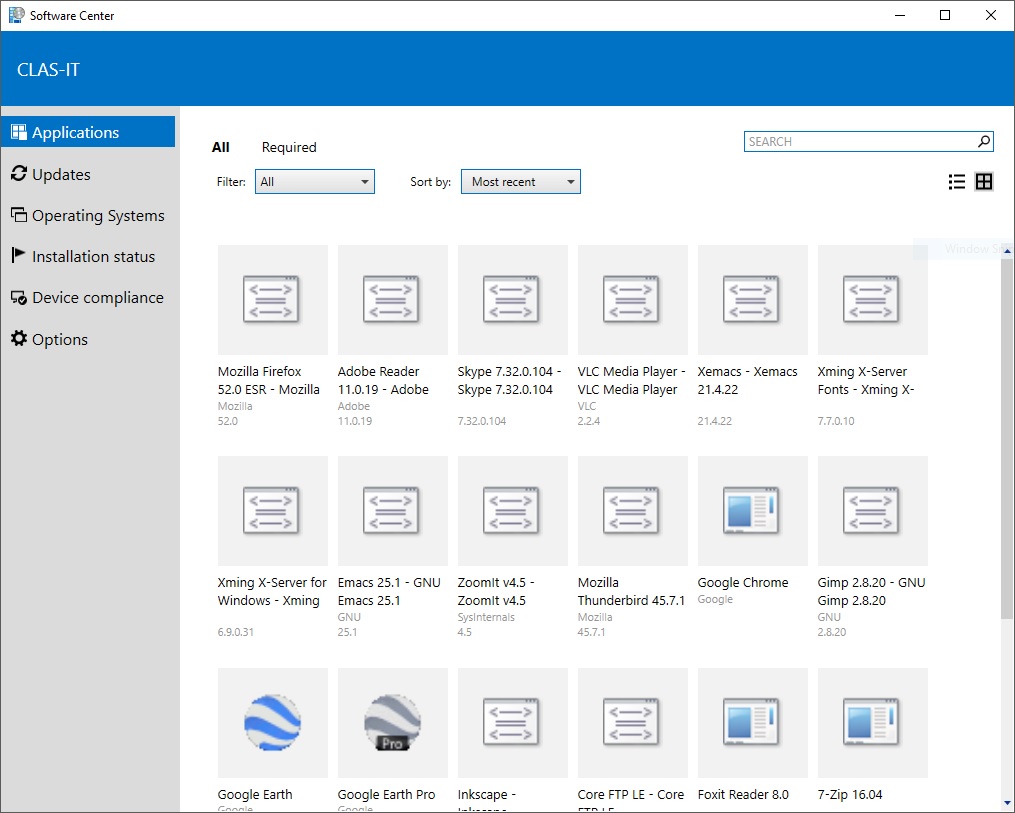Open the Installation status flag icon
Screen dimensions: 1015x813
coord(18,256)
